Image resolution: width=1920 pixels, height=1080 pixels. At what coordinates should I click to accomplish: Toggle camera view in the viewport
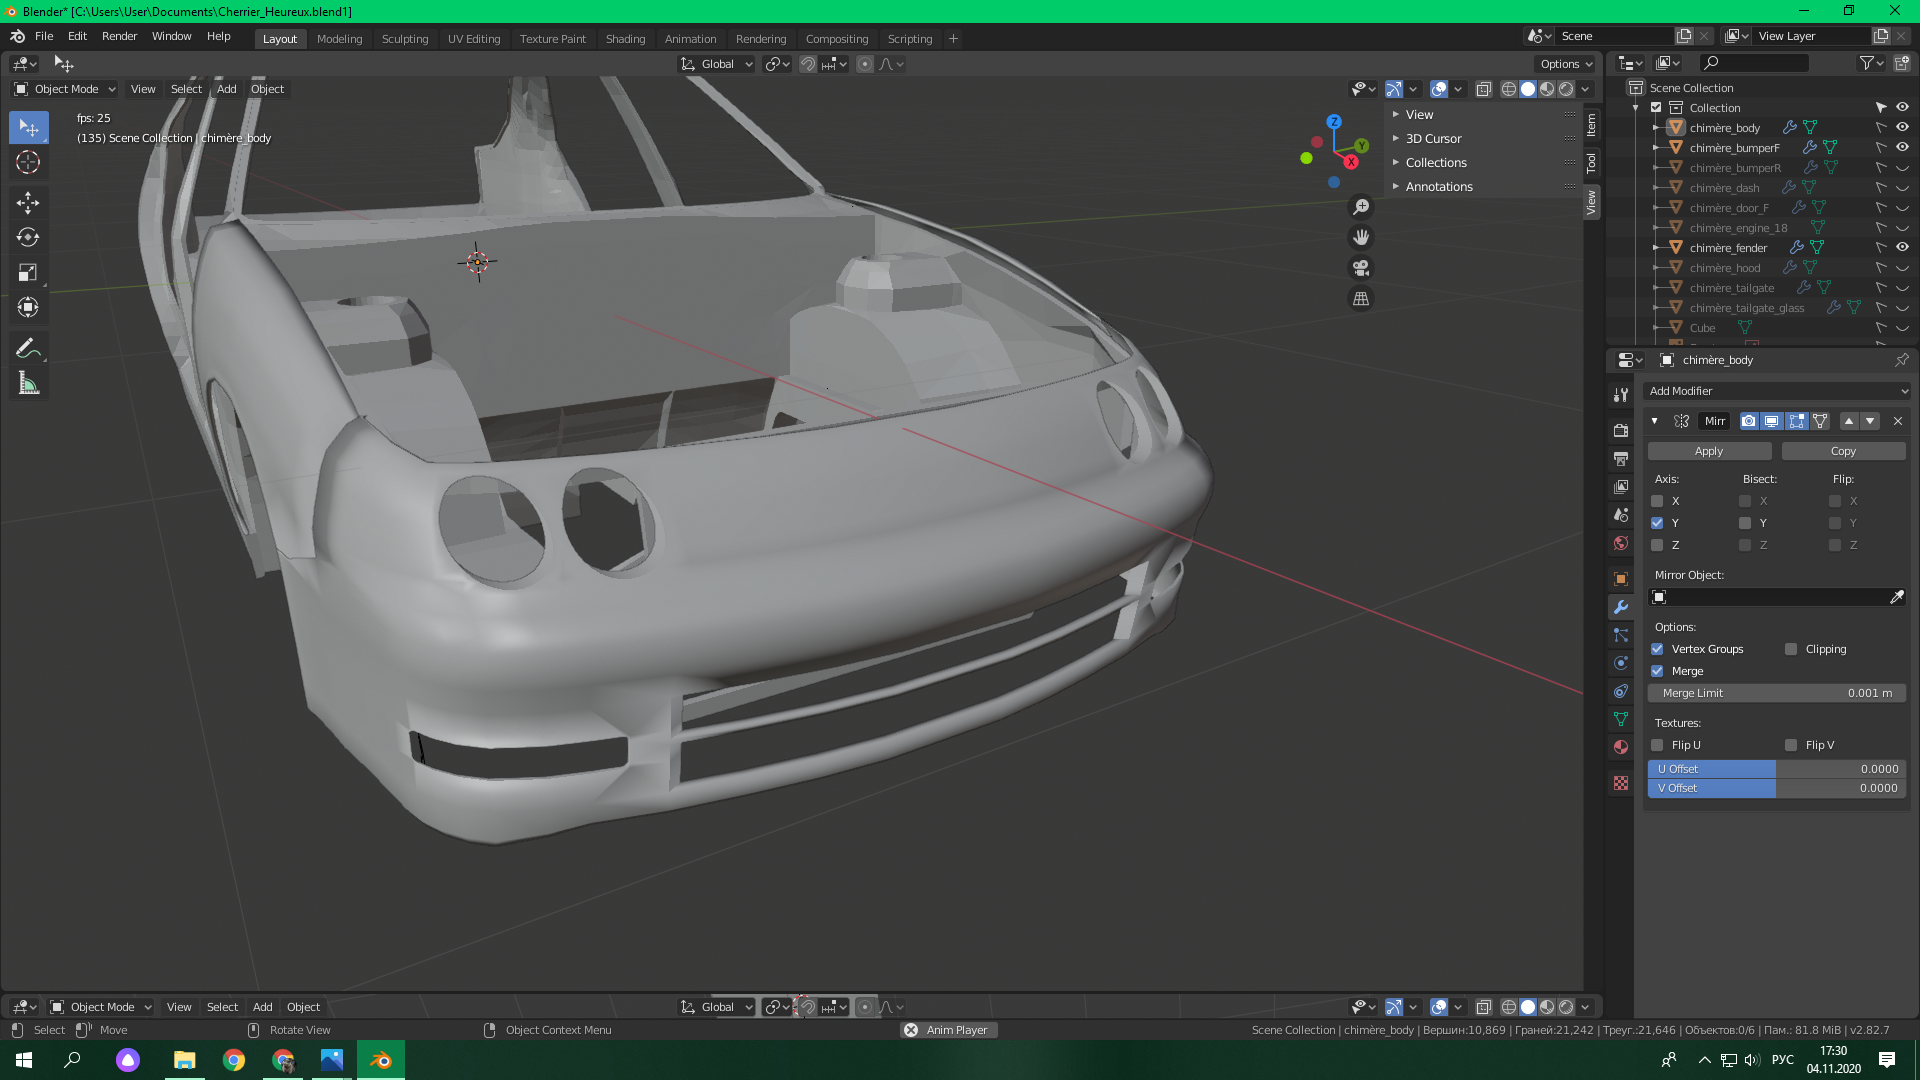click(1361, 268)
